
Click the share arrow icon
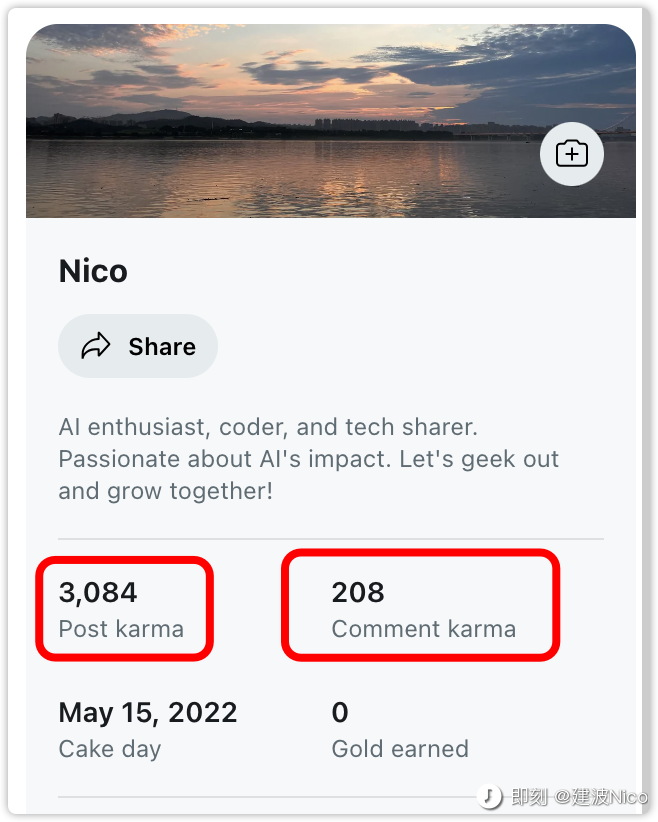(96, 347)
